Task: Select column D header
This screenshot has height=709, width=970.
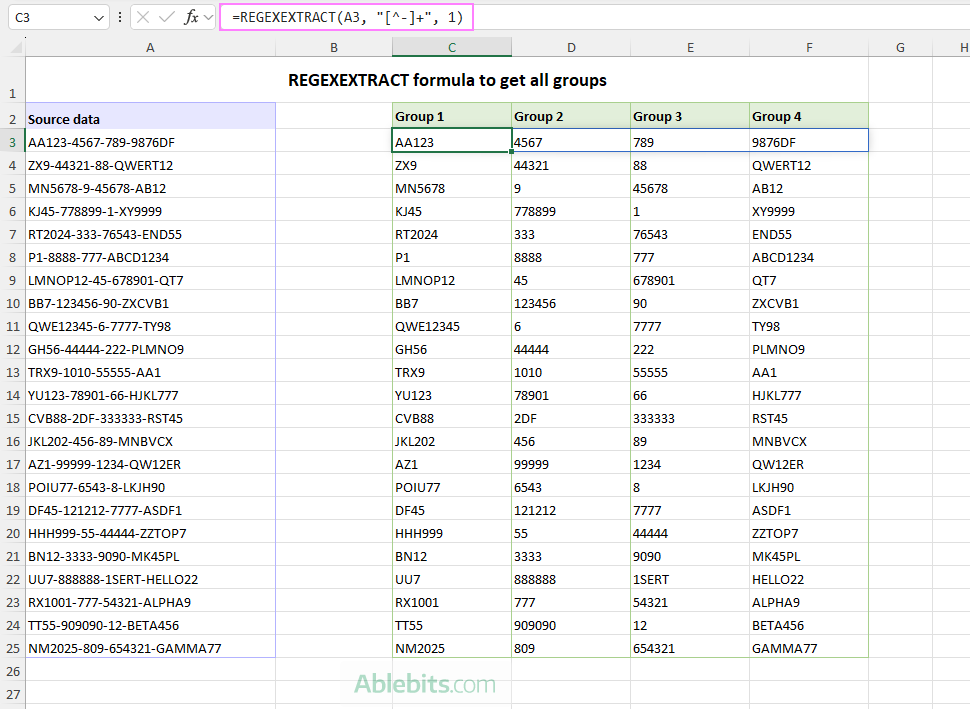Action: [x=571, y=48]
